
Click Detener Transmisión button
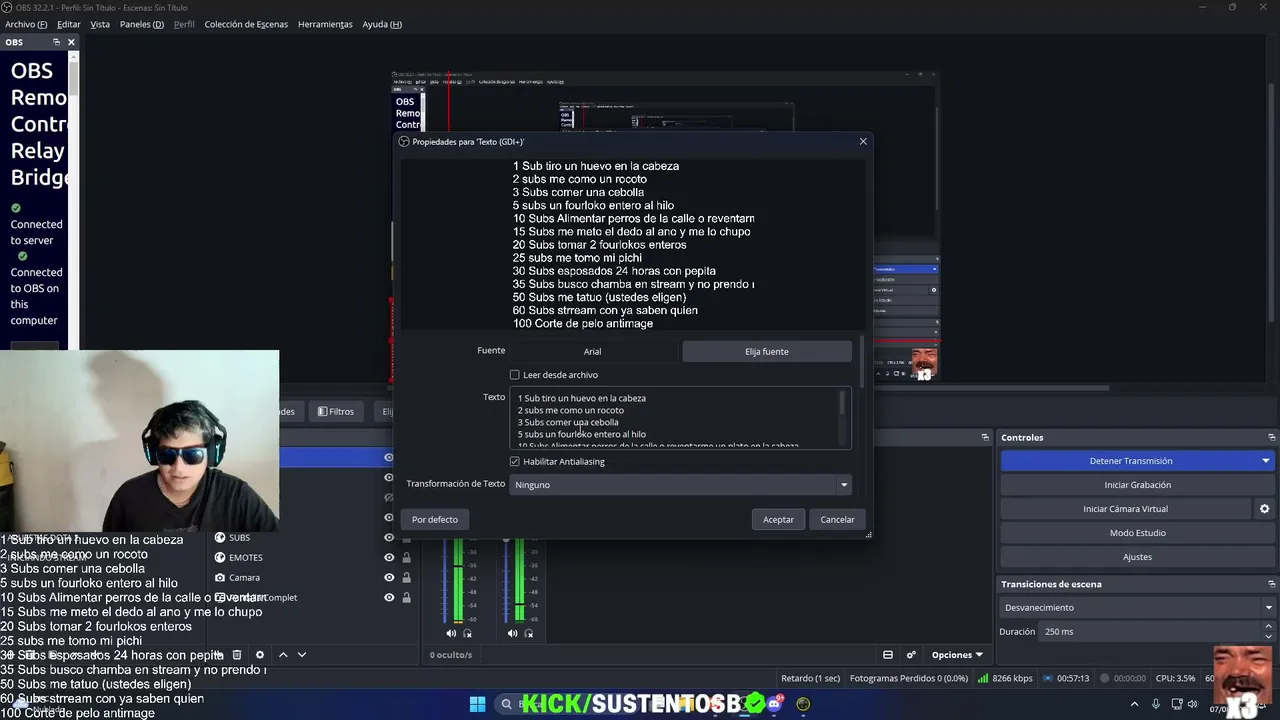pyautogui.click(x=1130, y=461)
